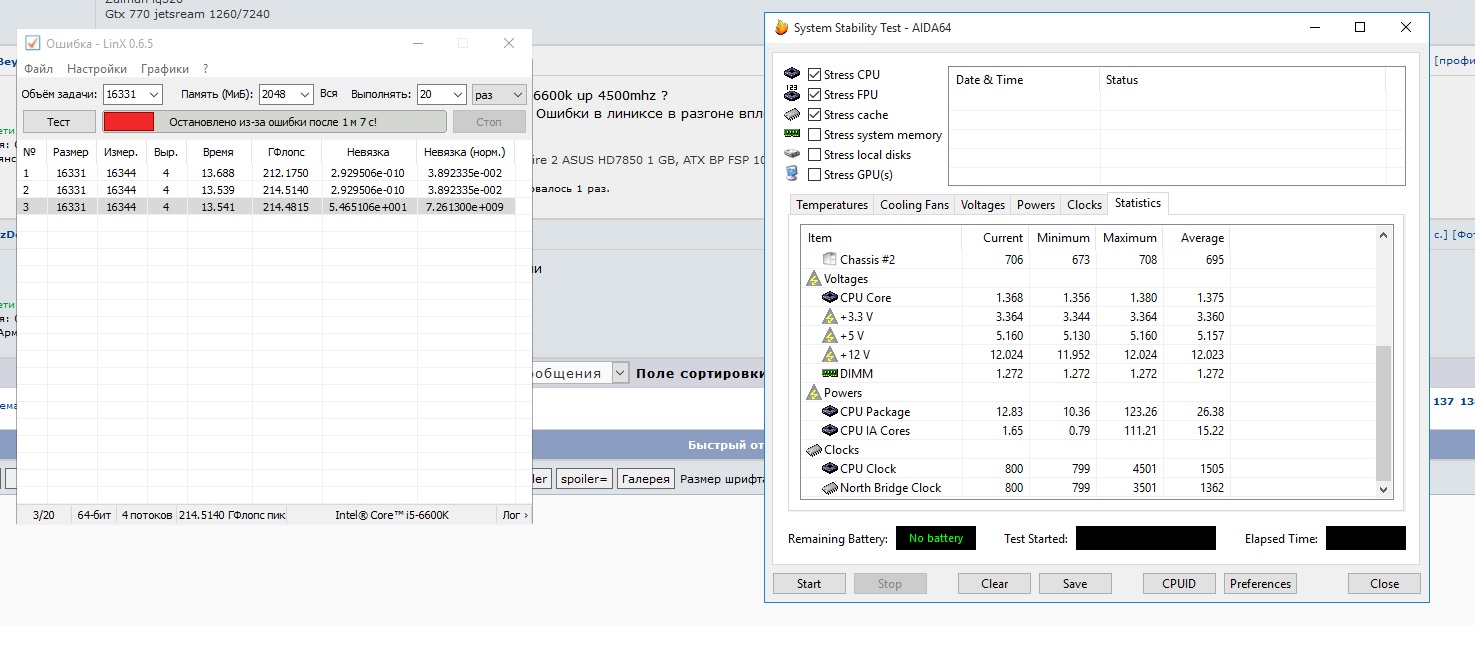This screenshot has width=1475, height=648.
Task: Sort by the ГФлопс column header
Action: (287, 152)
